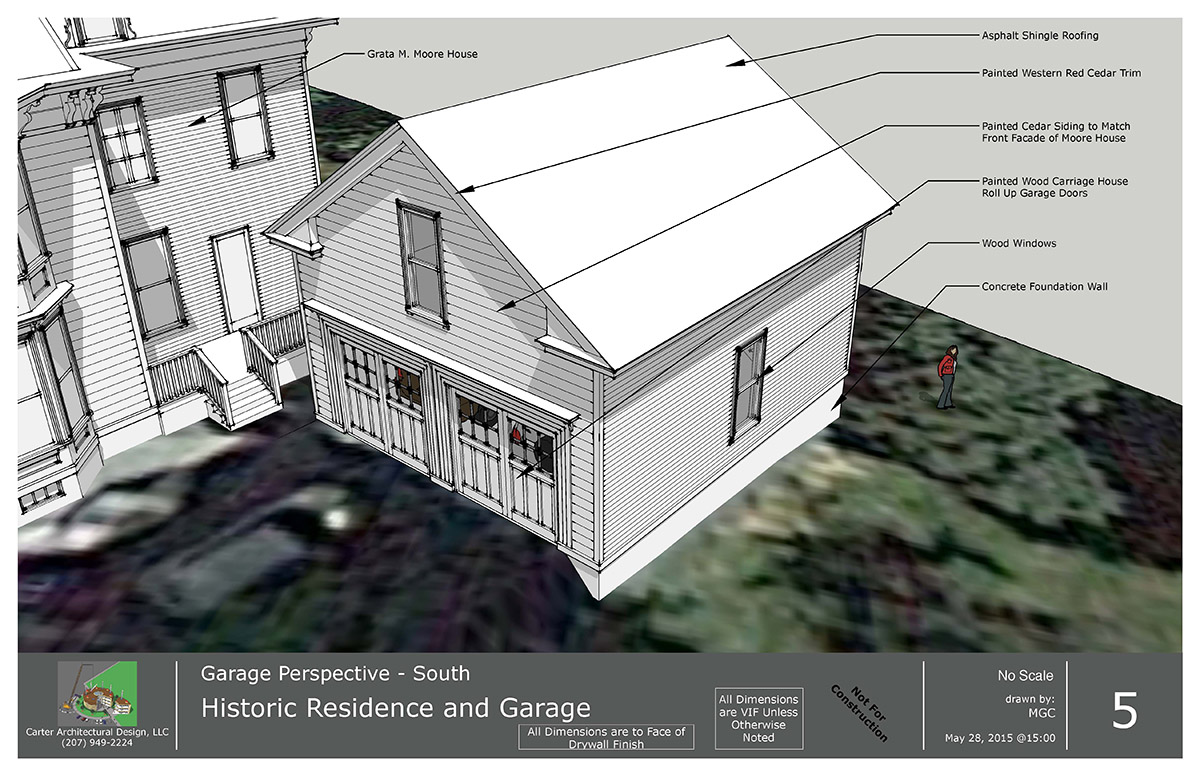
Task: Click the "Painted Cedar Siding to Match" annotation
Action: click(x=1056, y=132)
